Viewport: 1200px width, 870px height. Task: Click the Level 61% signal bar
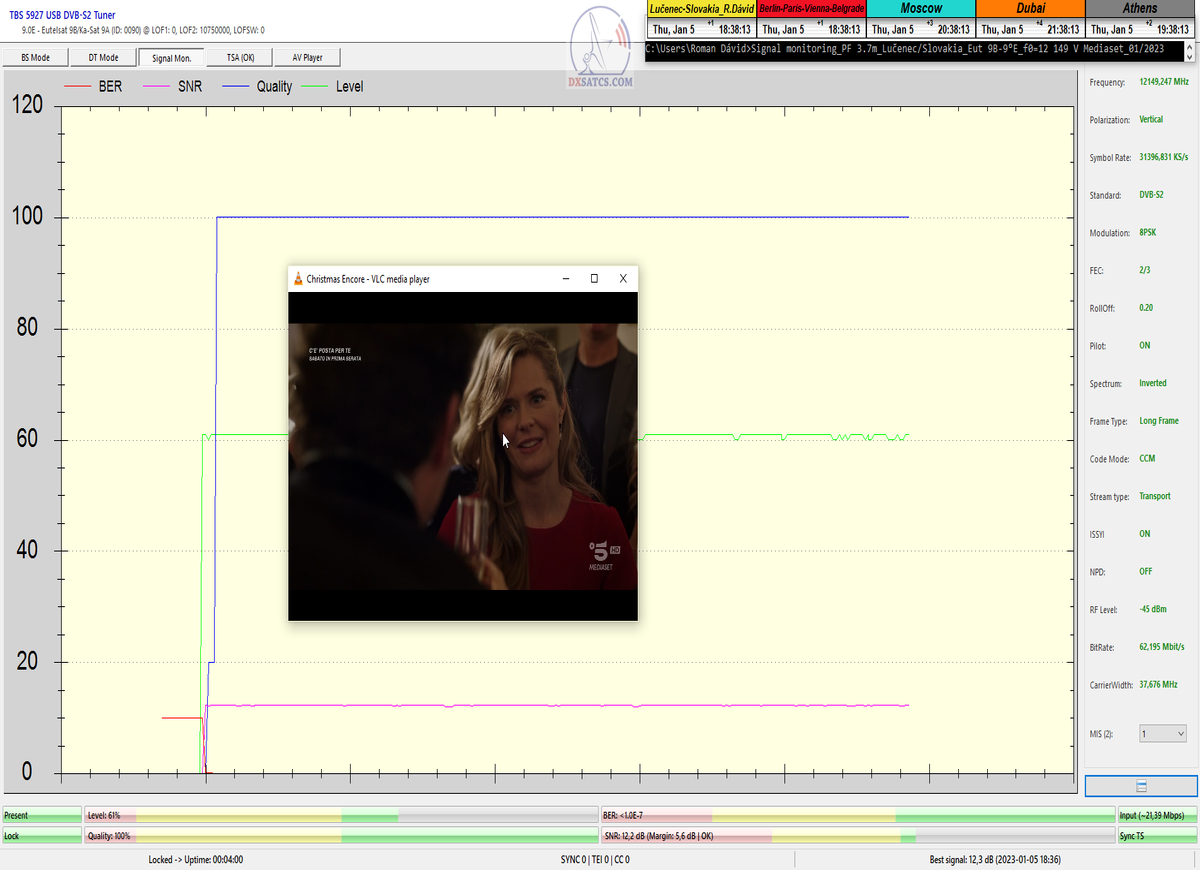point(340,816)
